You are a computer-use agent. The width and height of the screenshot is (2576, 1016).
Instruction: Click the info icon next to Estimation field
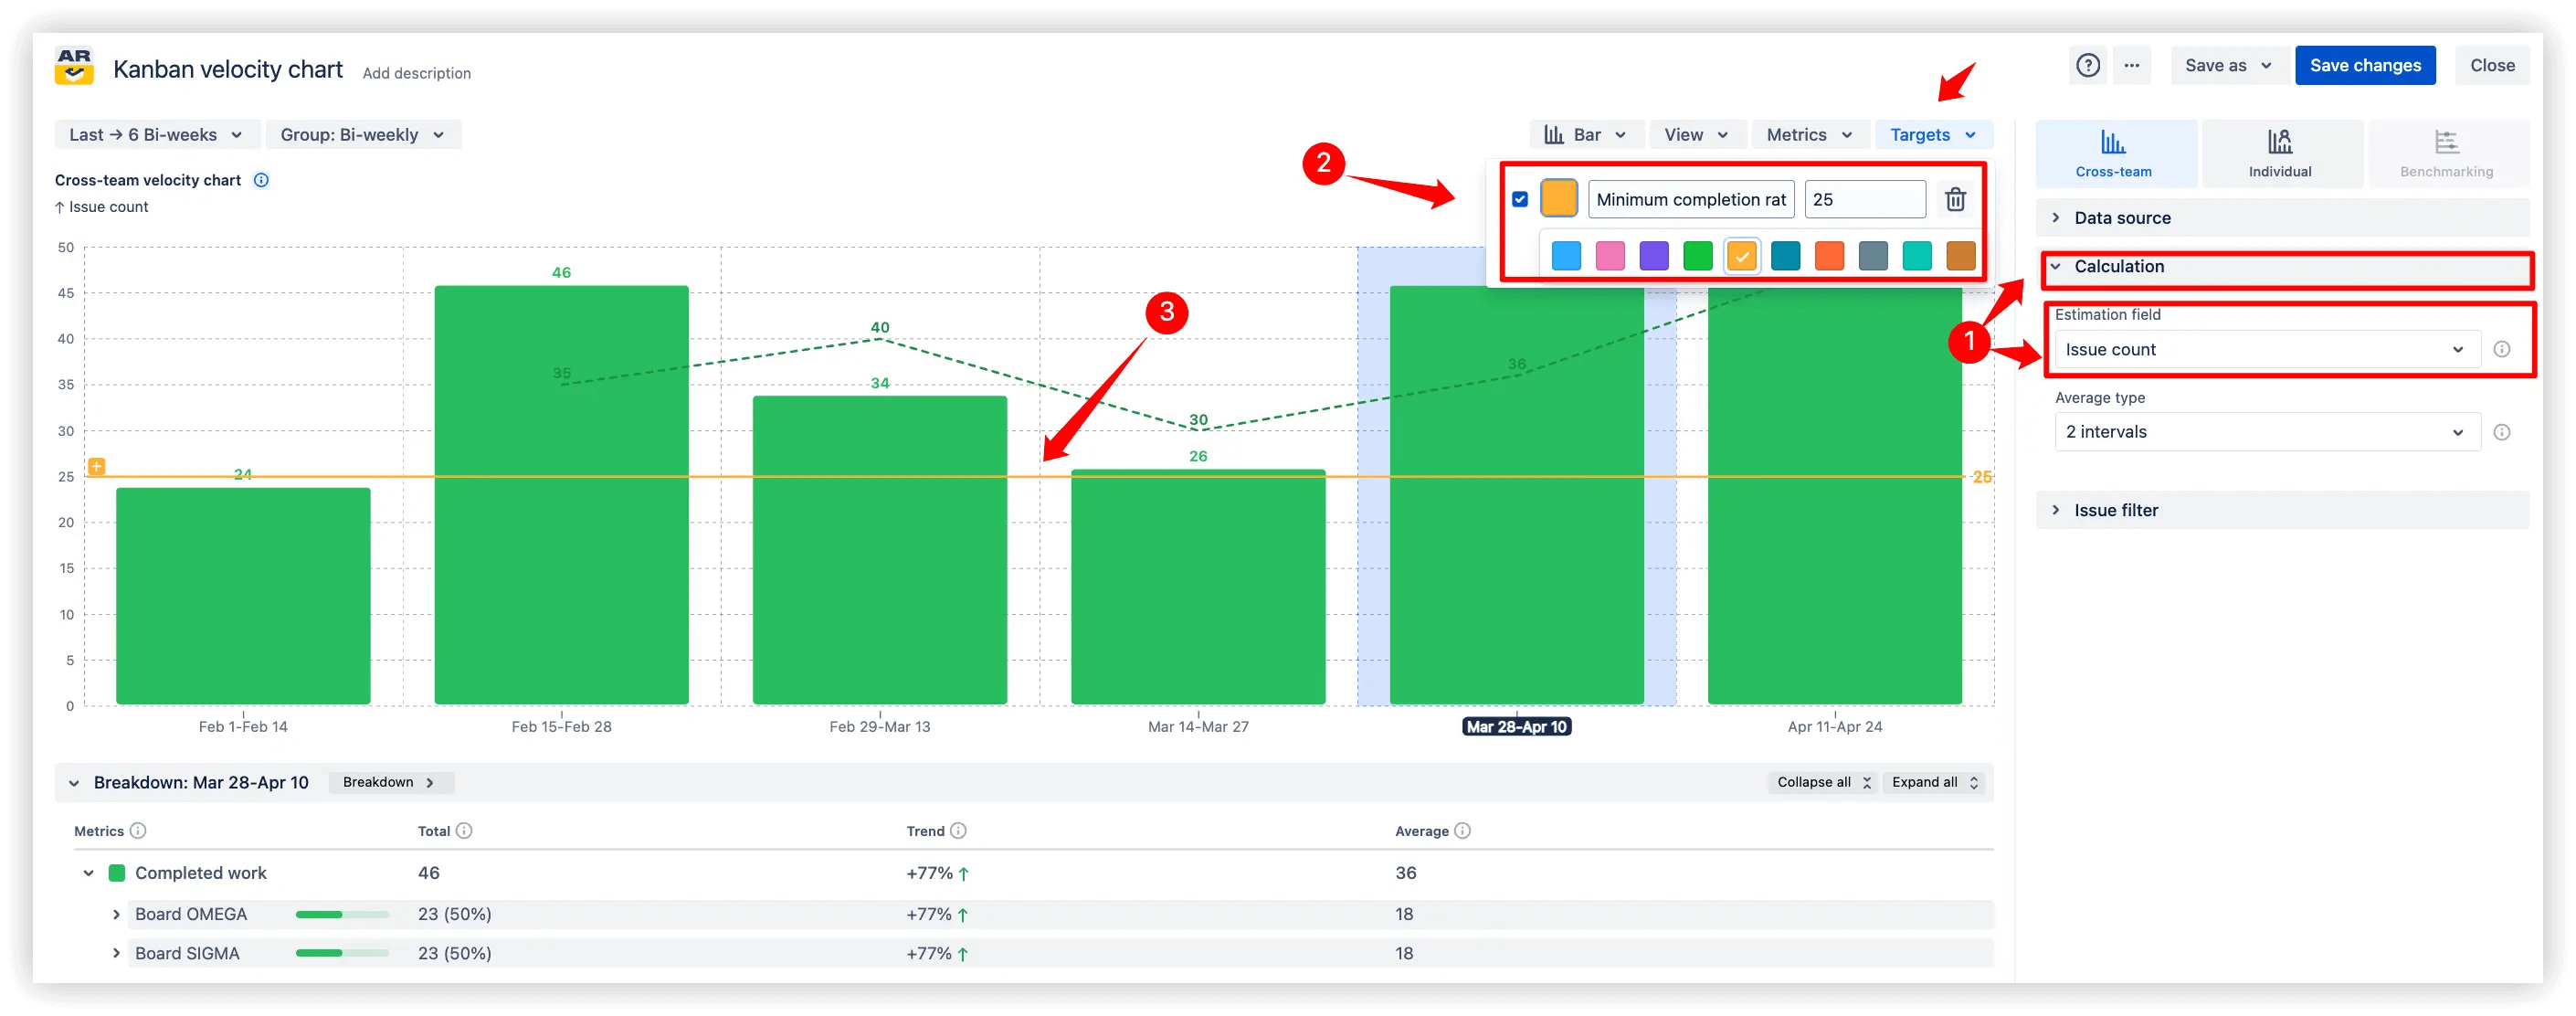2504,349
